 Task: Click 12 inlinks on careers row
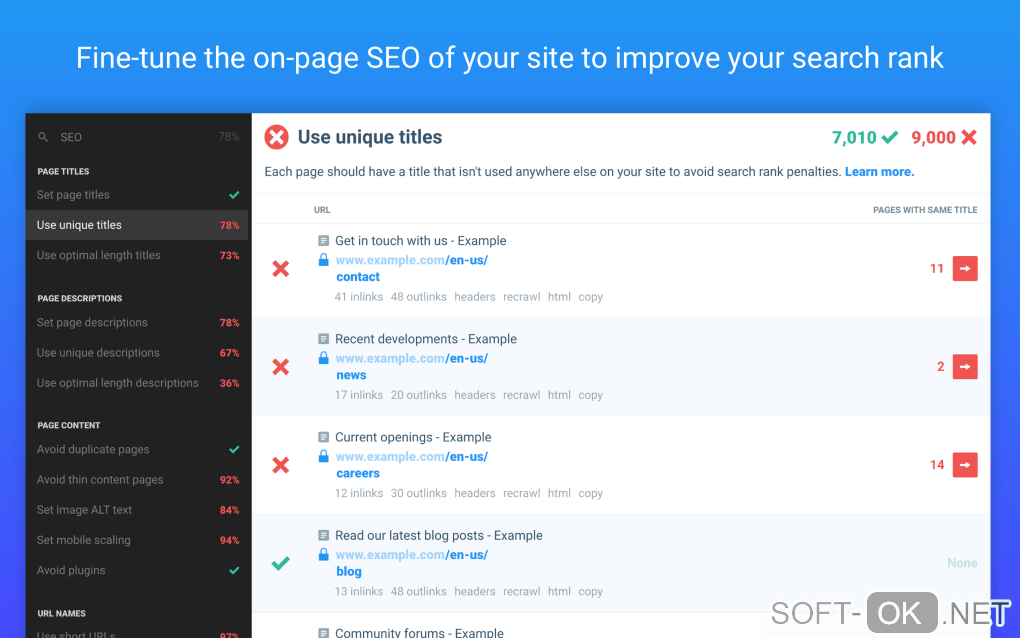pos(358,493)
